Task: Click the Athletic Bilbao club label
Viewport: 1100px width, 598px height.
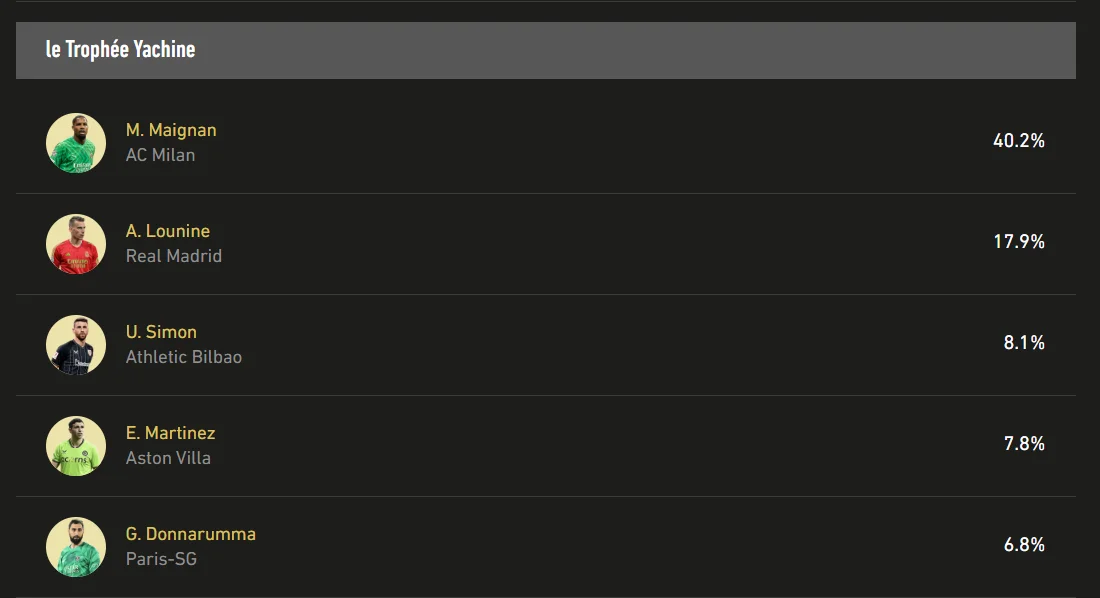Action: pos(184,357)
